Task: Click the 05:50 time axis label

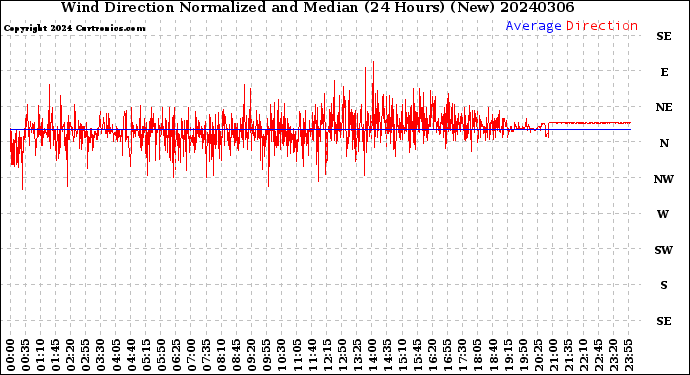Action: [x=161, y=355]
